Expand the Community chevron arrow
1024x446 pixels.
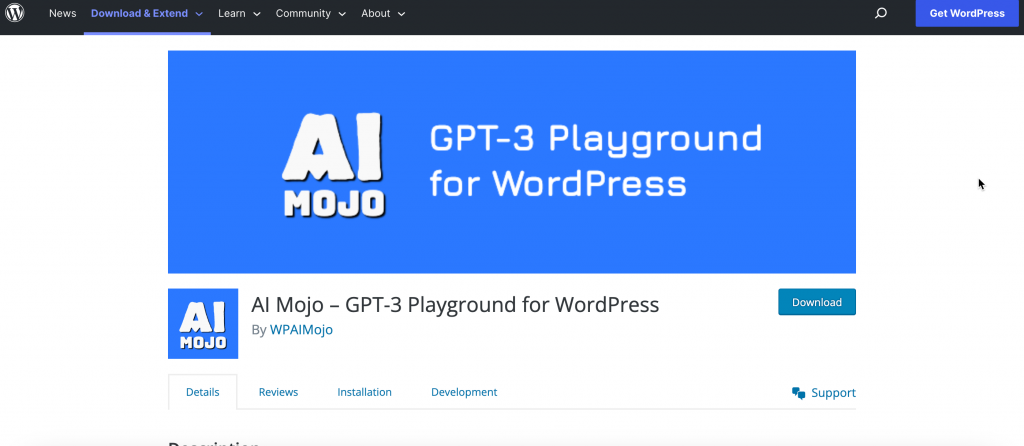[342, 14]
